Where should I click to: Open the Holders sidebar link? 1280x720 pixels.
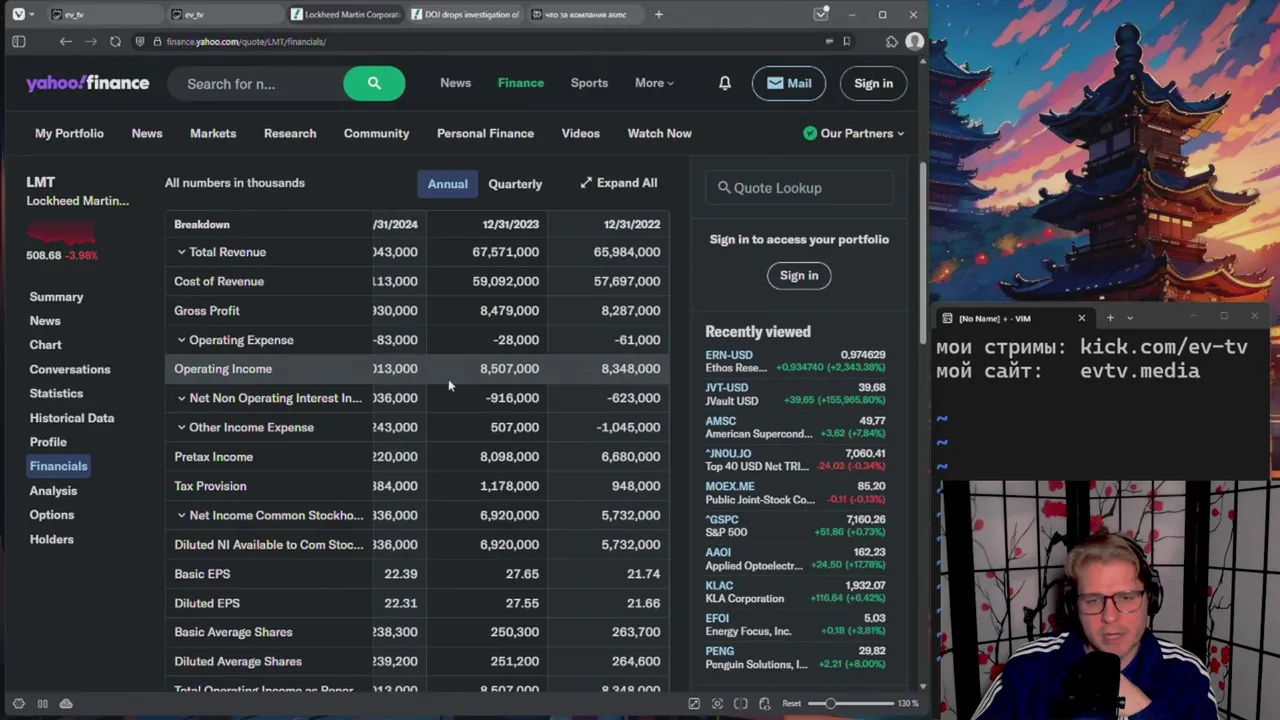pyautogui.click(x=51, y=539)
